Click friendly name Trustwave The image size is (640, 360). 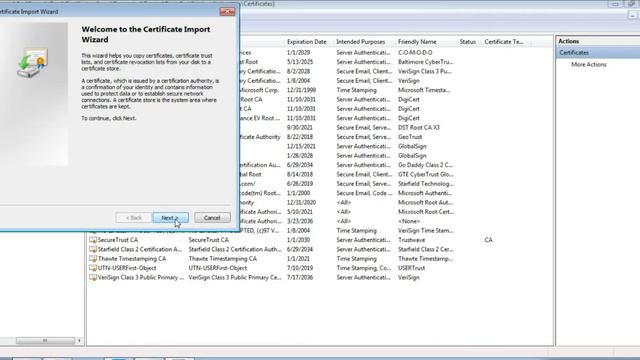click(x=411, y=240)
